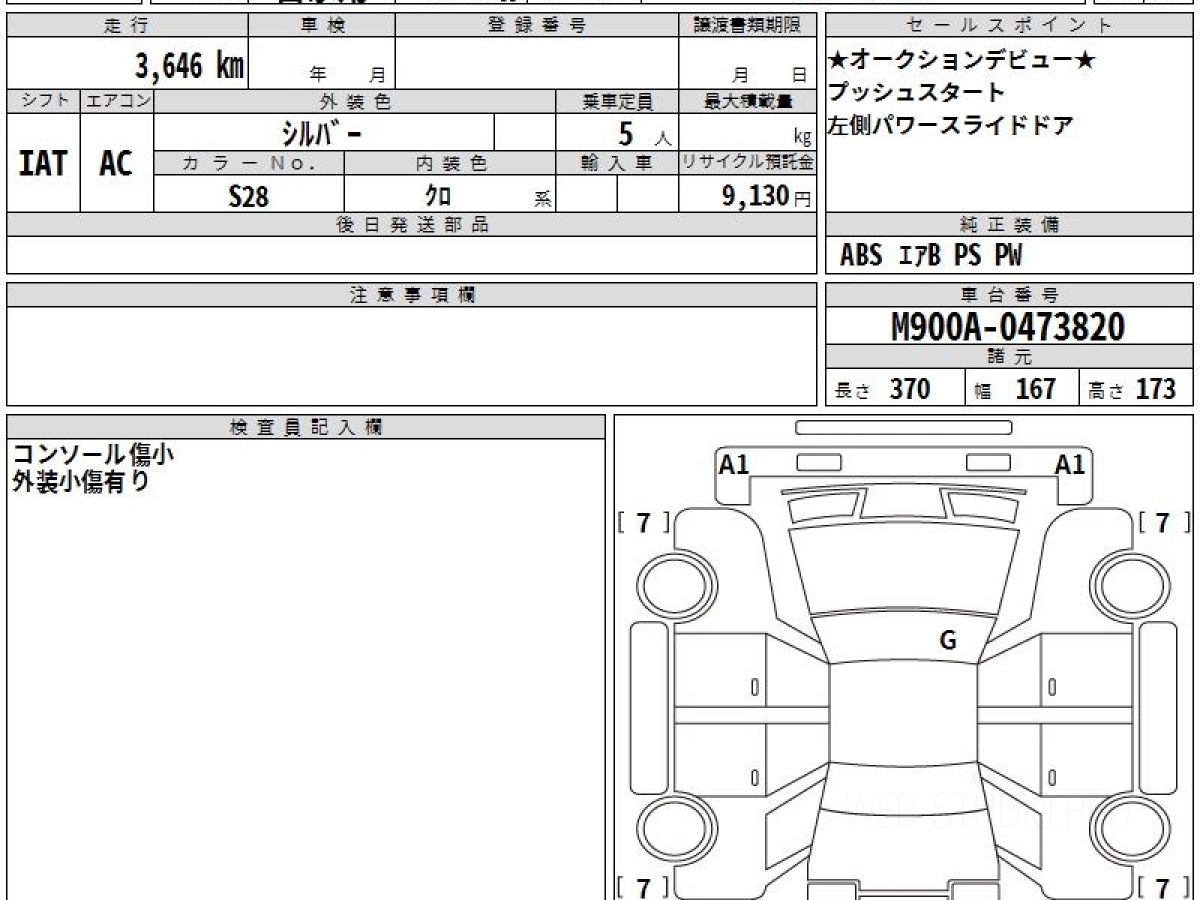Screen dimensions: 1200x900
Task: Click the G mark on the windshield diagram
Action: tap(948, 641)
